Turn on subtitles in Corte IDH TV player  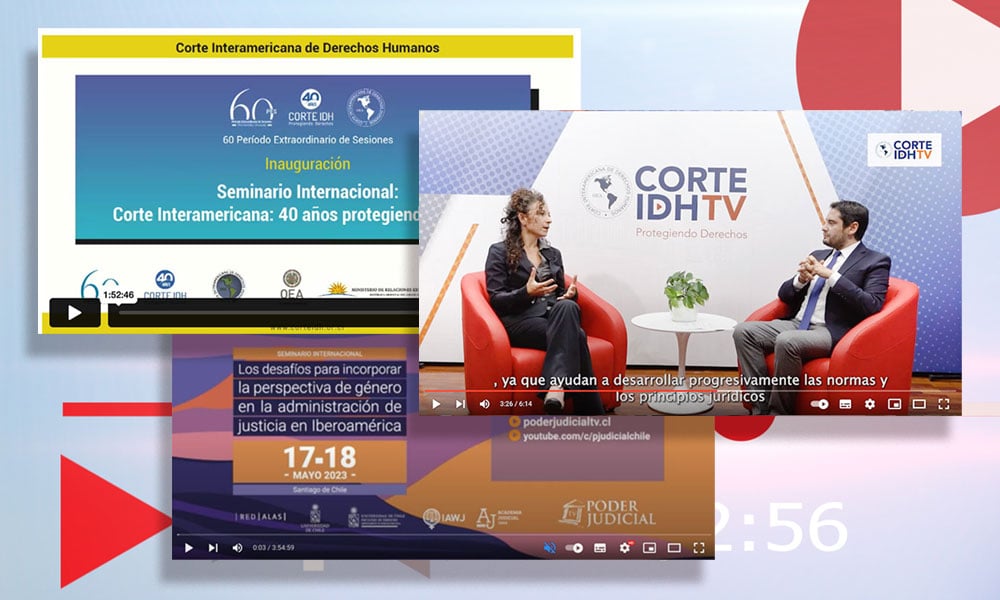tap(845, 404)
